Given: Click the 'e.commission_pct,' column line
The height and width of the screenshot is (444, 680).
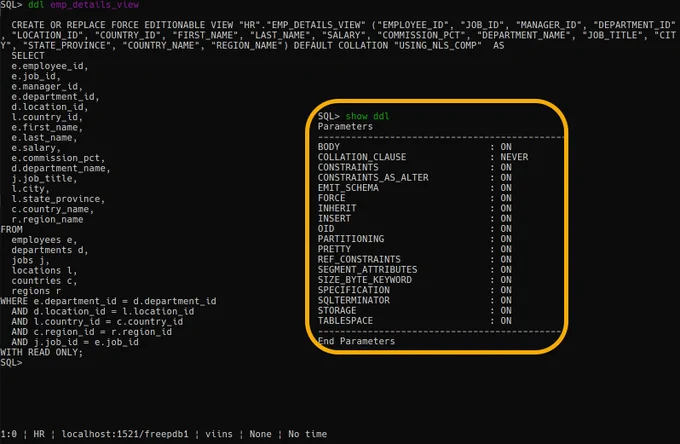Looking at the screenshot, I should [x=58, y=158].
